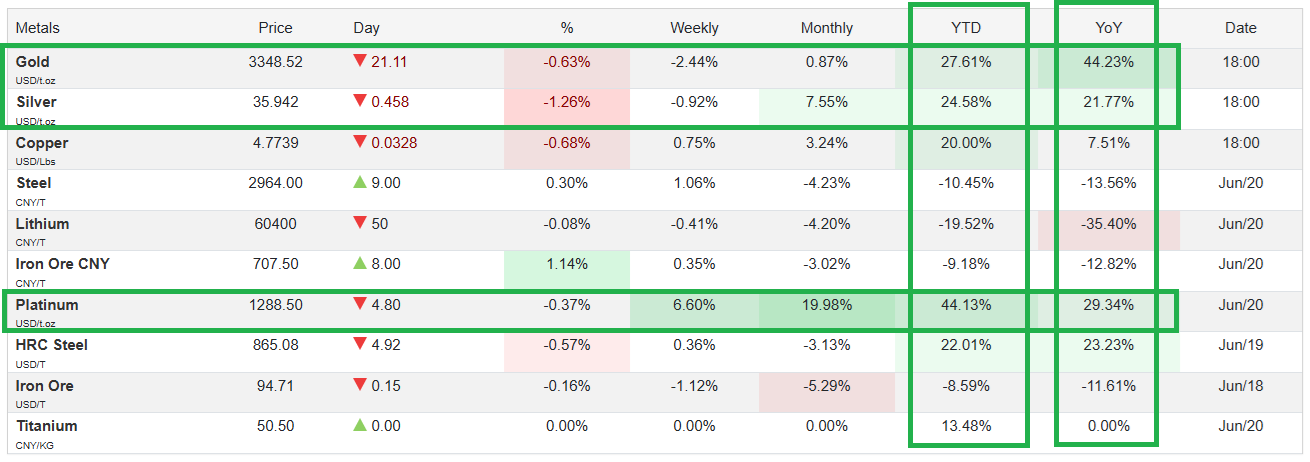Click the Monthly column header
The height and width of the screenshot is (462, 1310).
(x=827, y=28)
